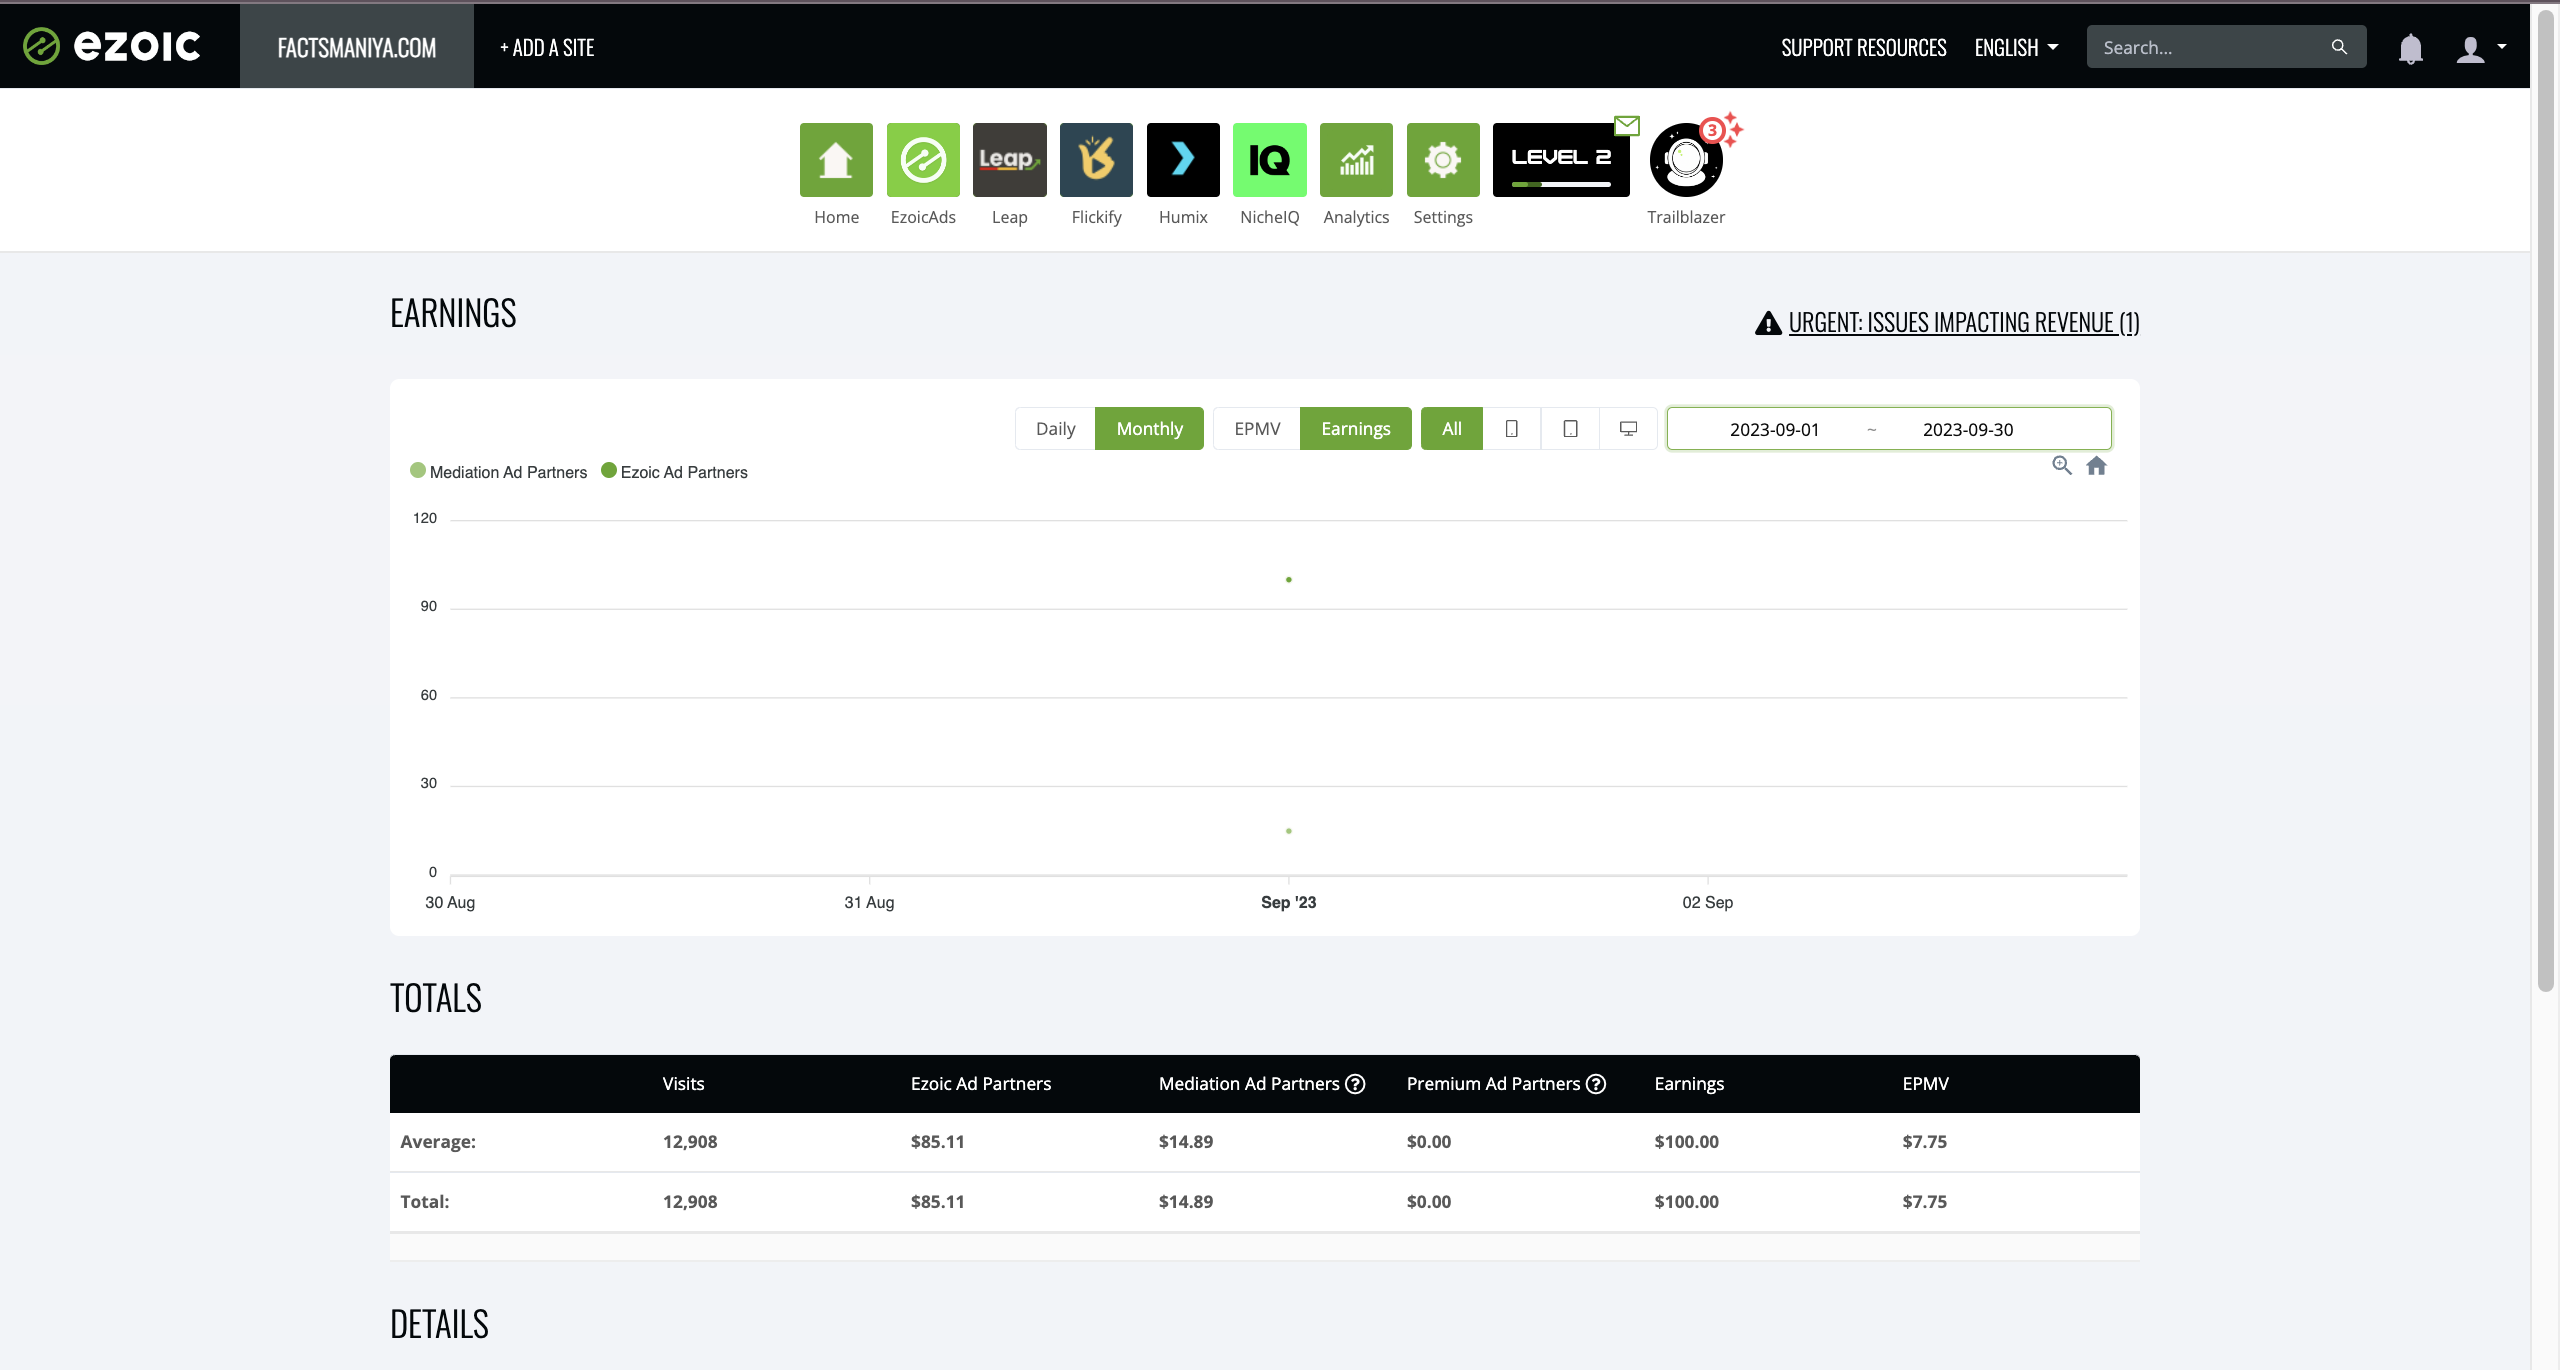Click Total earnings value $100.00
Screen dimensions: 2560x1370
click(1686, 1201)
